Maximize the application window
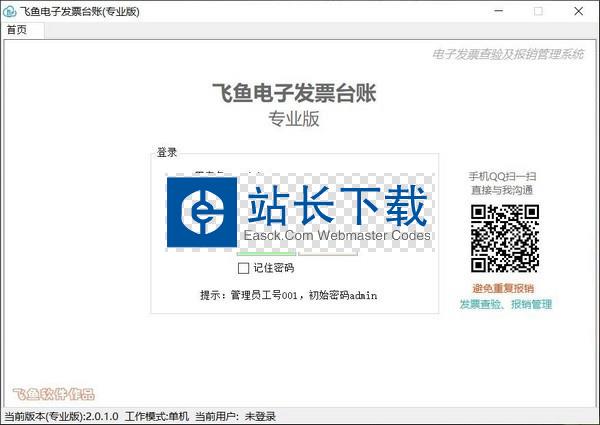Screen dimensions: 600x425 pos(538,11)
